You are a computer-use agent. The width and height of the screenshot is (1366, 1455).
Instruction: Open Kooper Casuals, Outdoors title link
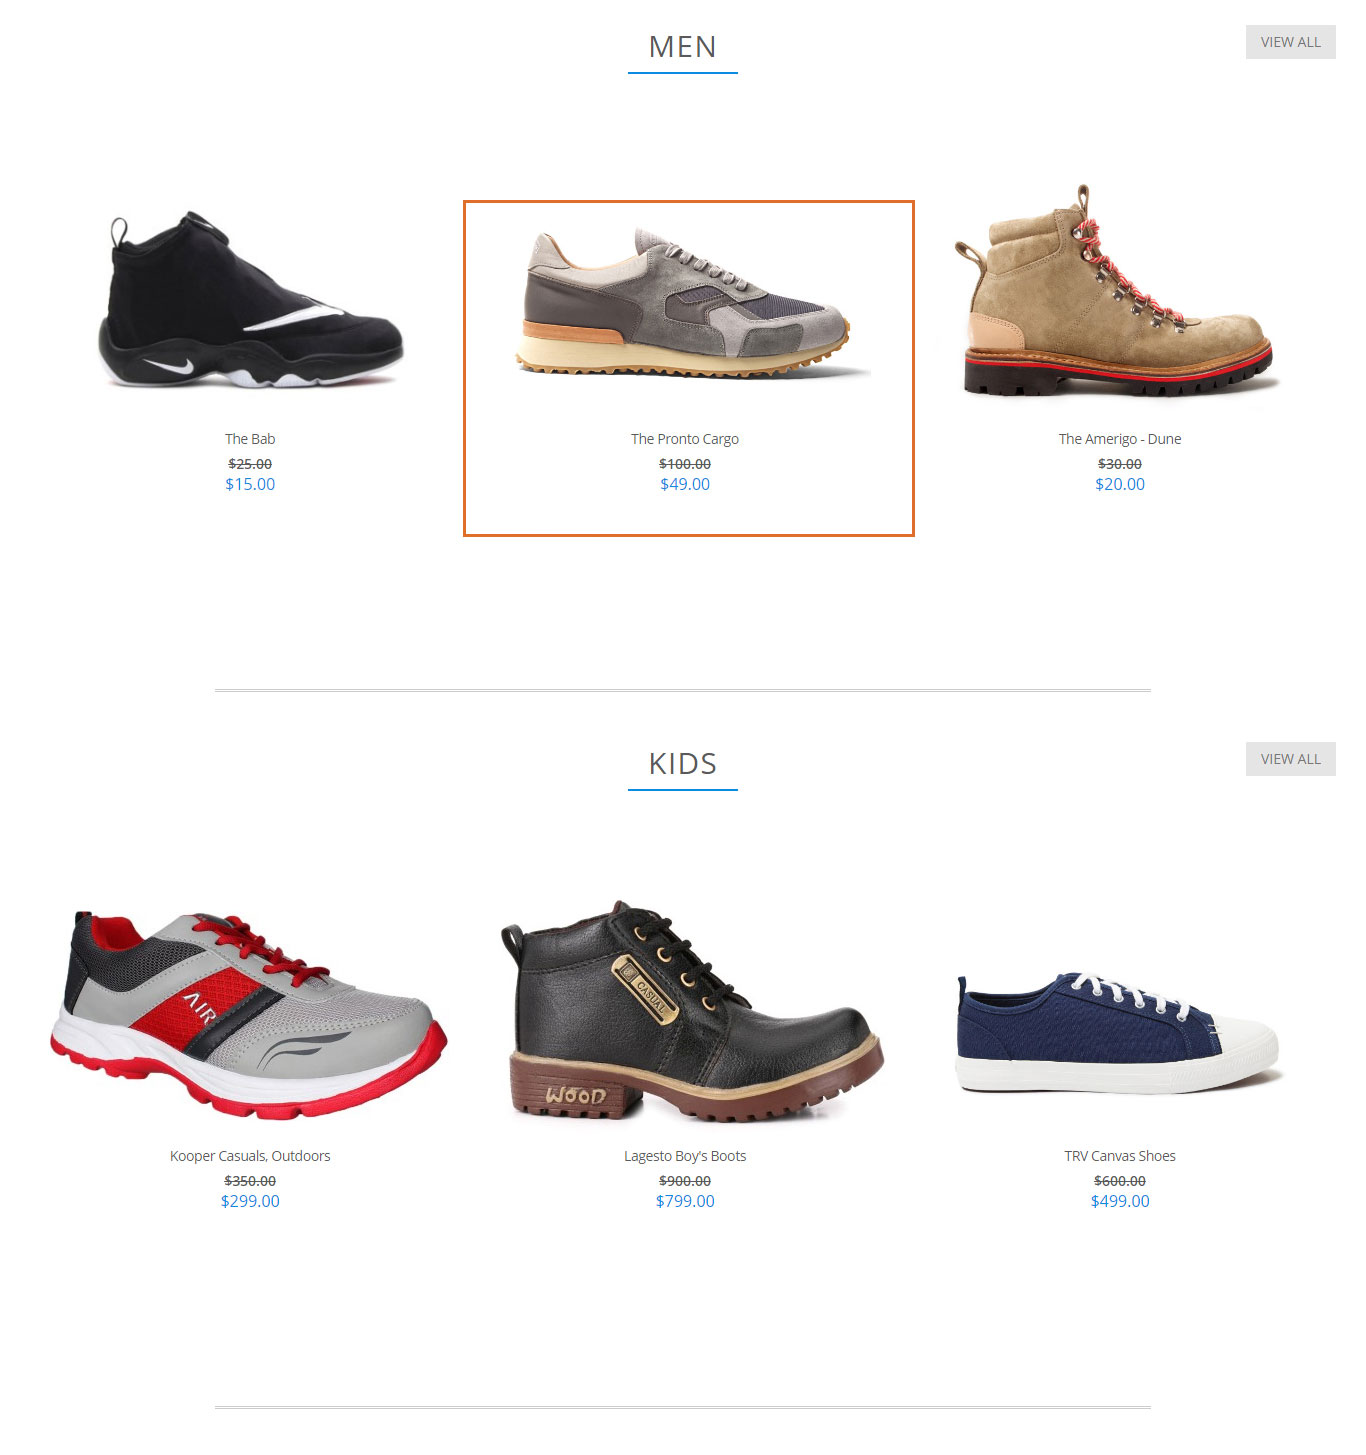(250, 1156)
